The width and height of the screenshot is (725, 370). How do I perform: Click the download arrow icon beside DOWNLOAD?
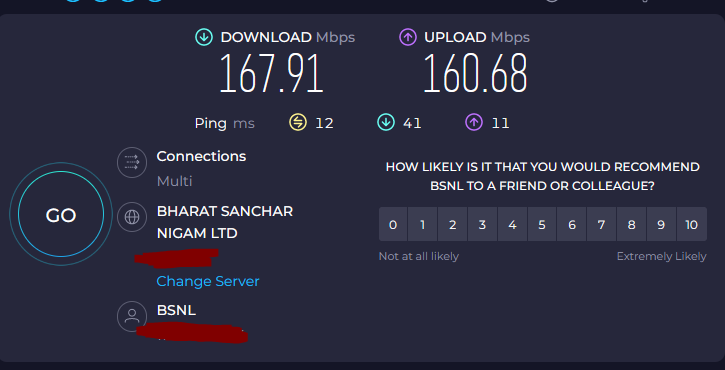point(204,37)
